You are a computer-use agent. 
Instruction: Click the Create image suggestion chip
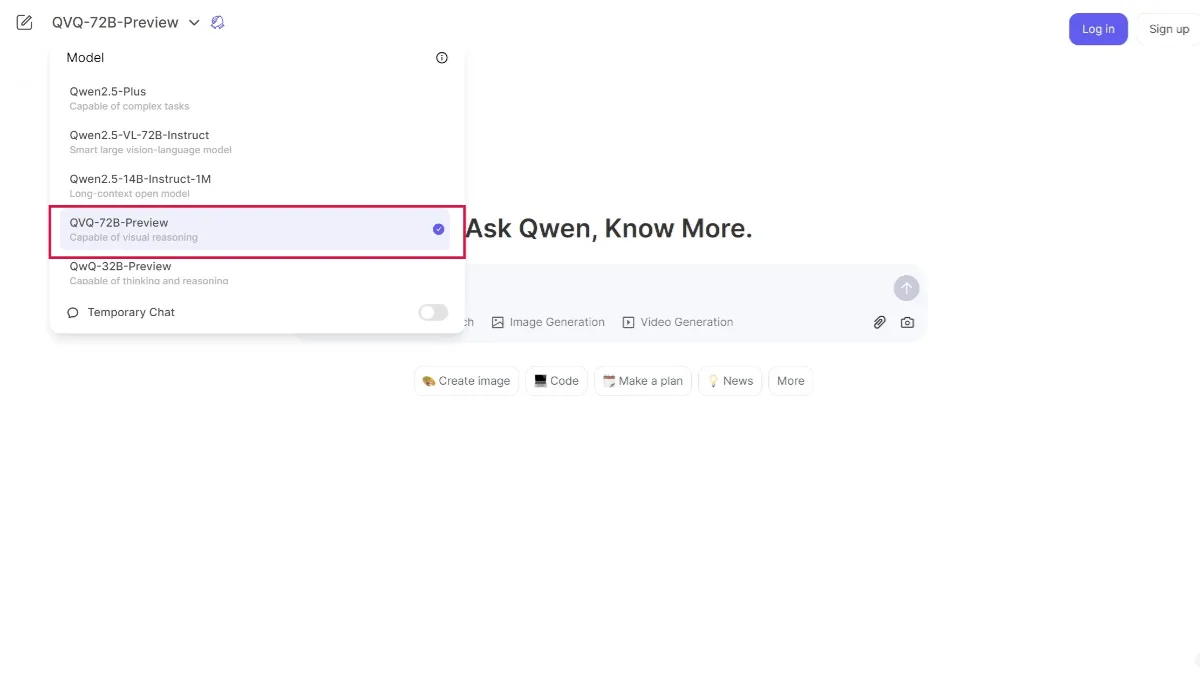(x=466, y=381)
